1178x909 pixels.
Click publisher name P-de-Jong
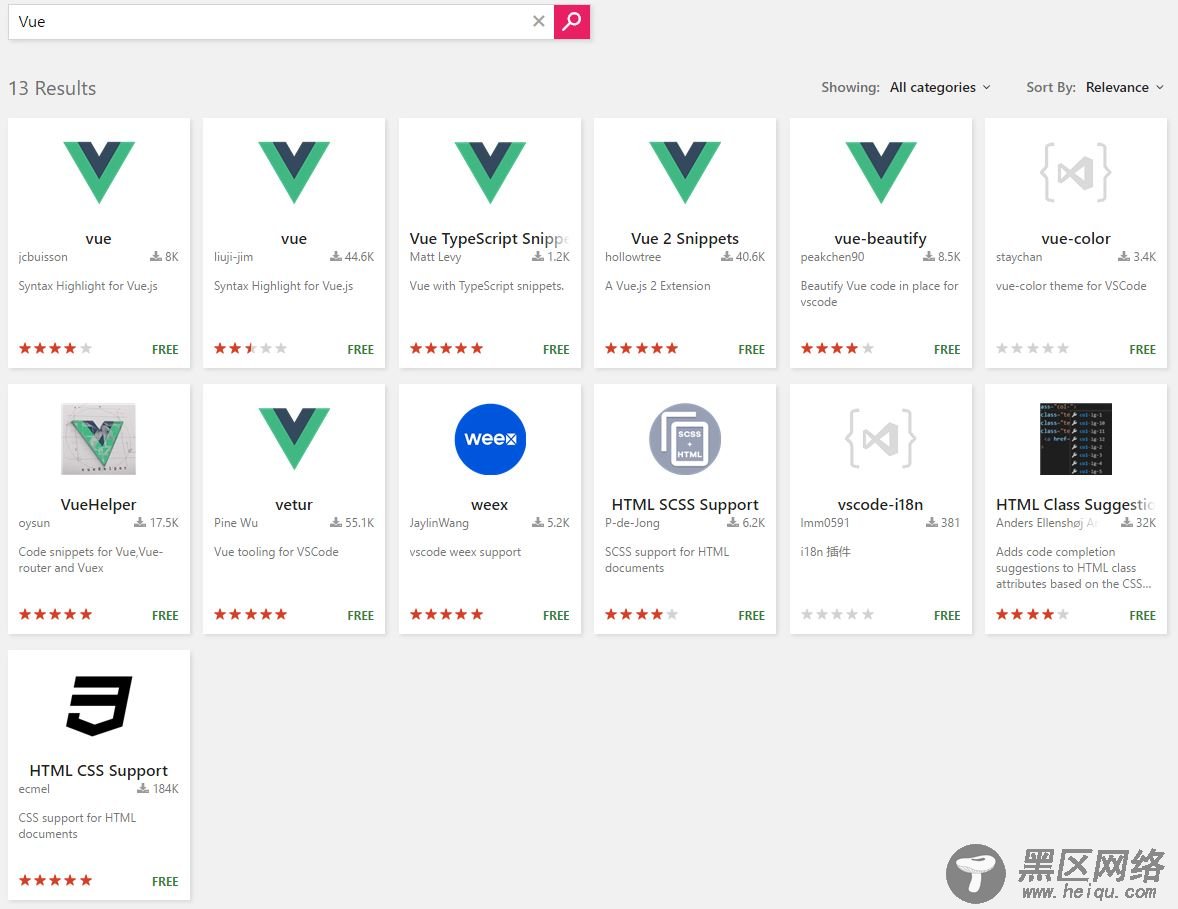point(632,523)
